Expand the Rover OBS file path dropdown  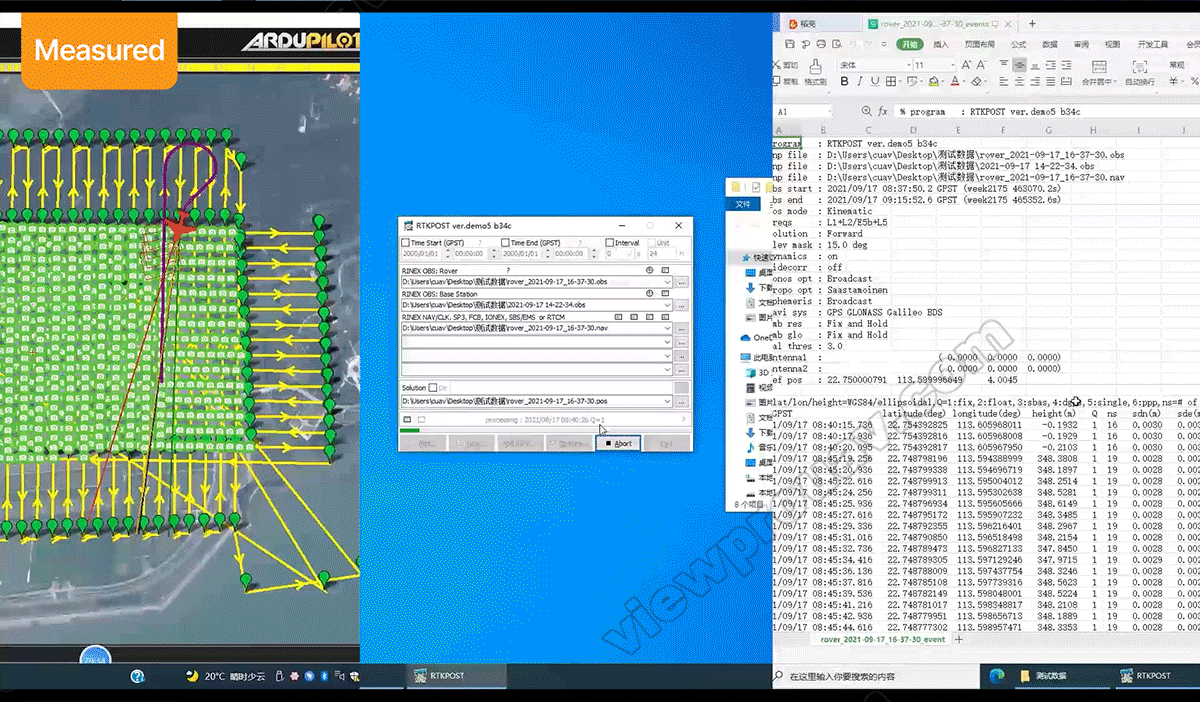click(667, 282)
